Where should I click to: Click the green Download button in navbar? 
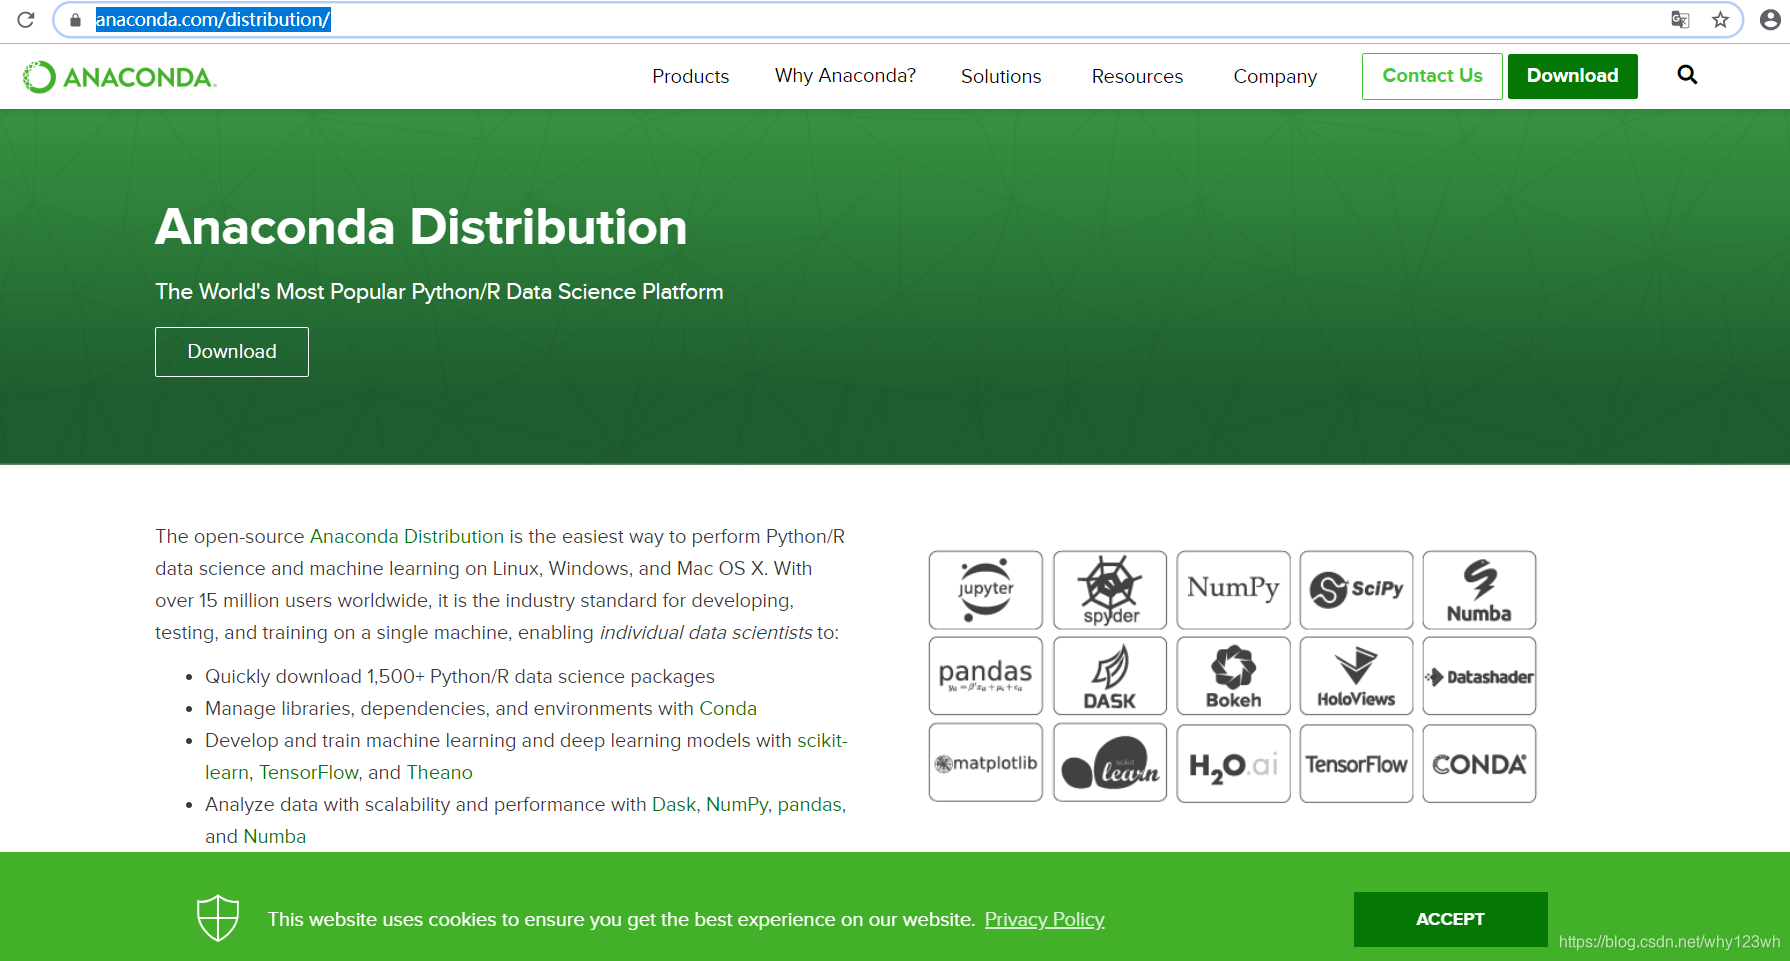pyautogui.click(x=1573, y=76)
